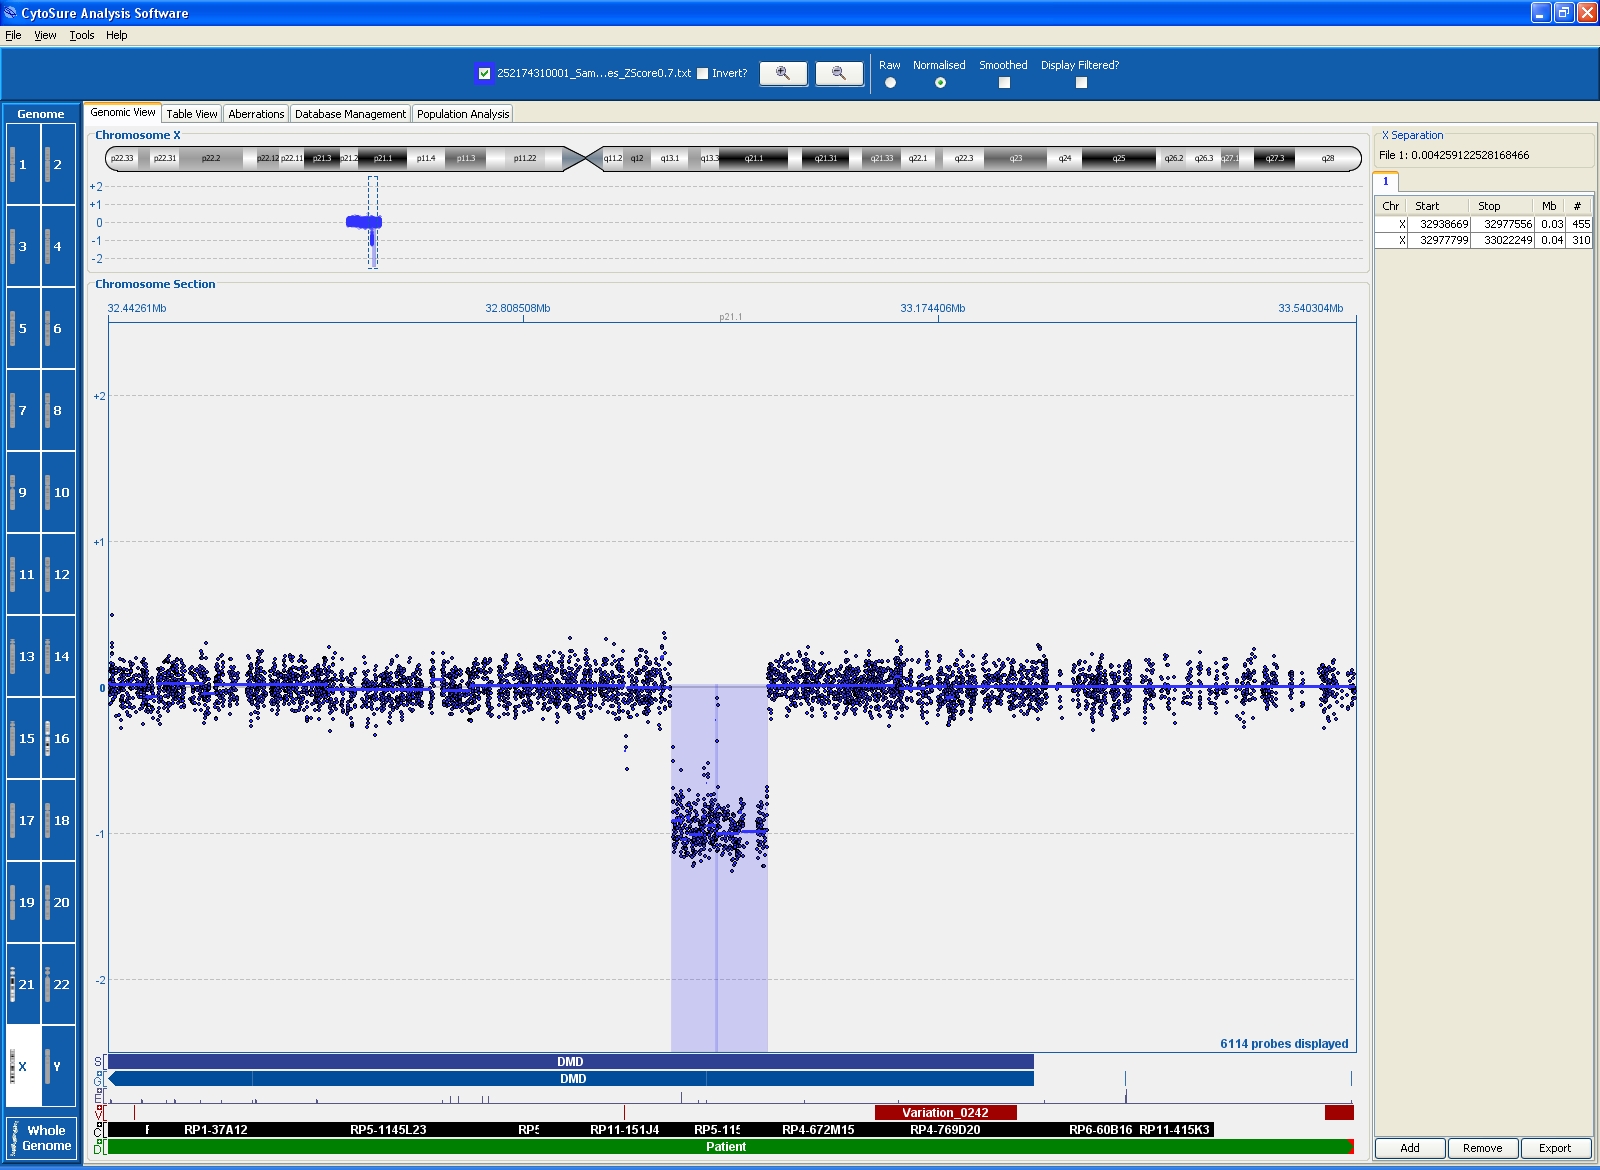1600x1170 pixels.
Task: Click the RP5-1145L23 clone label
Action: pyautogui.click(x=388, y=1130)
